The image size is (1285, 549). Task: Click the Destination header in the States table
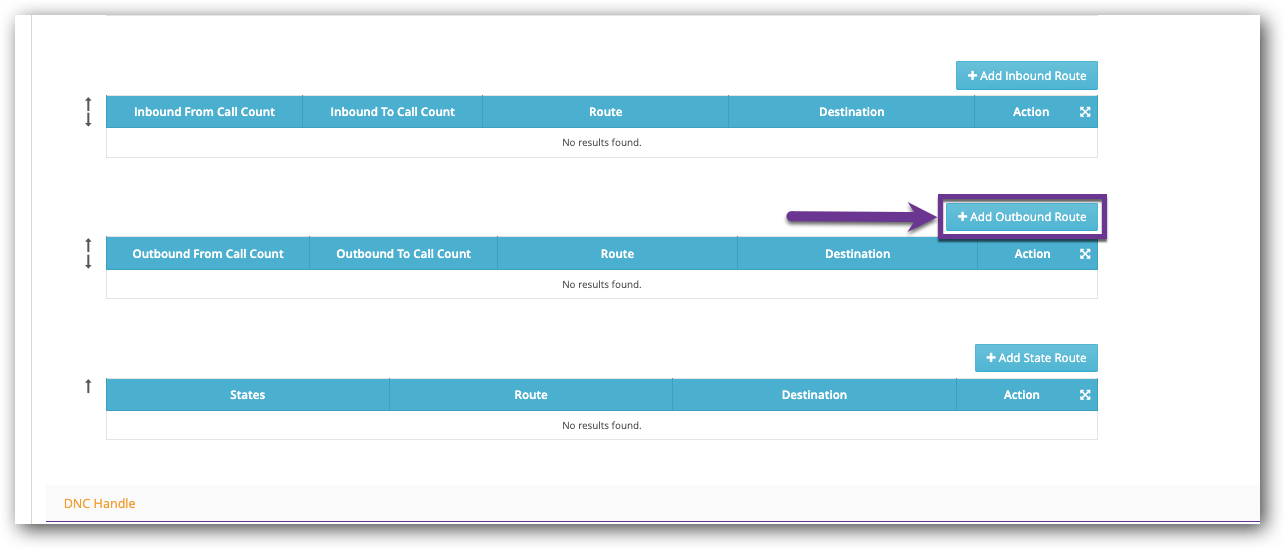(814, 395)
